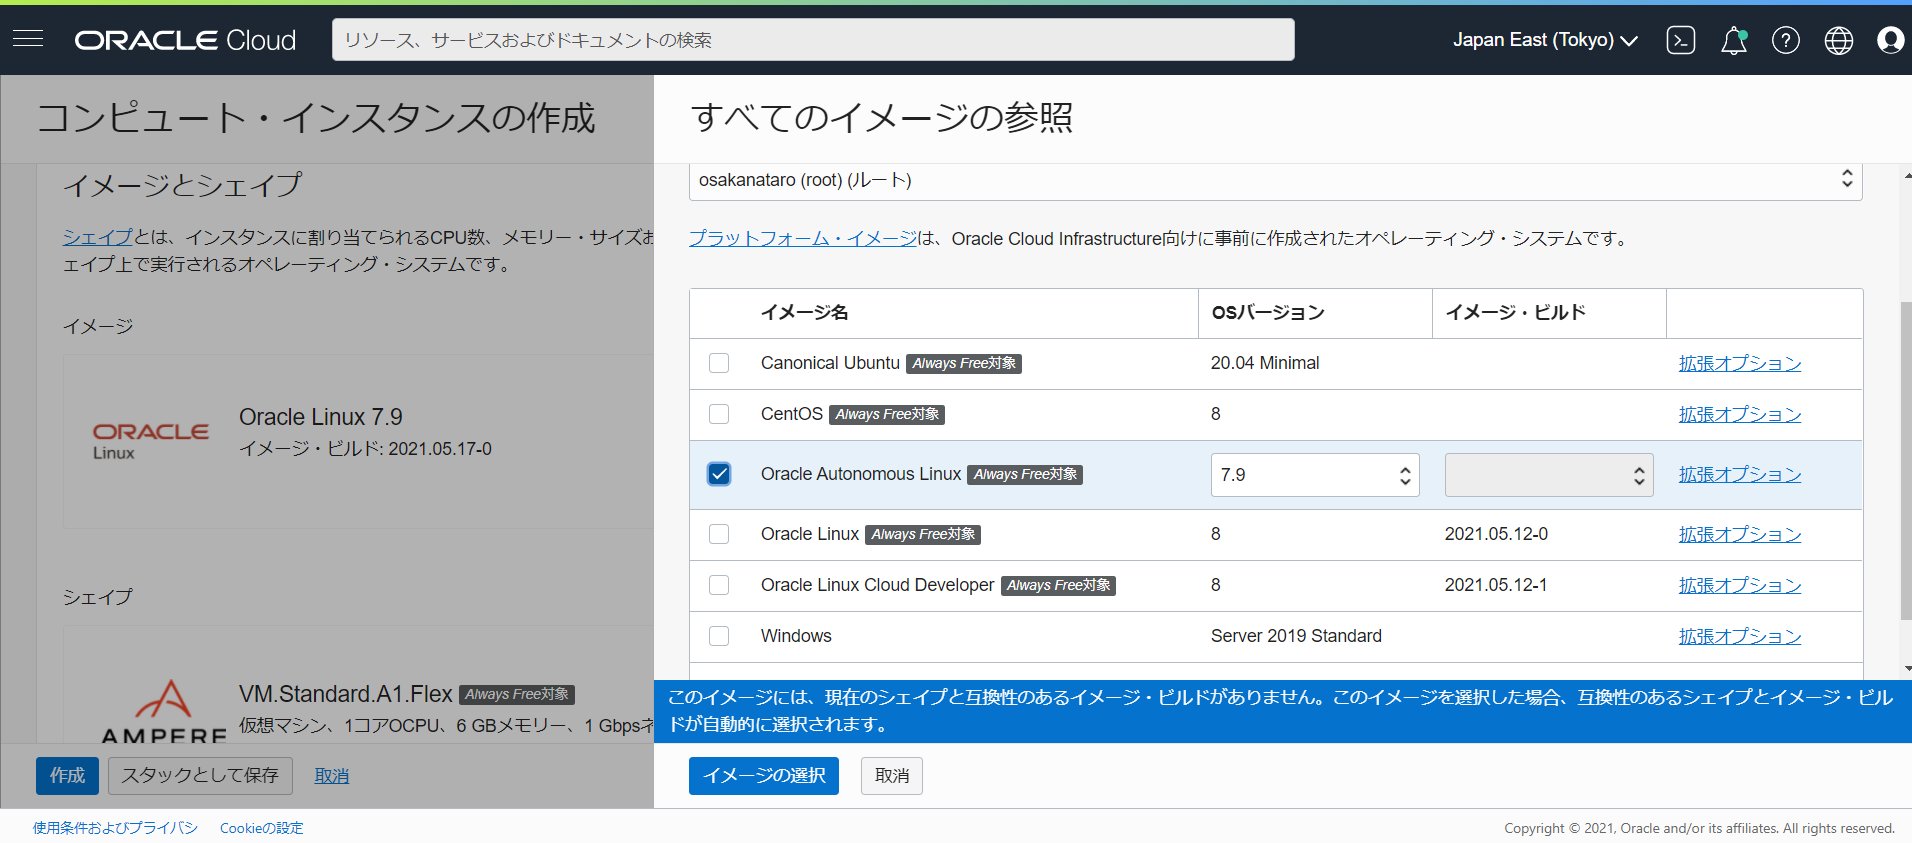Click the Oracle Linux image logo
The height and width of the screenshot is (843, 1912).
pos(151,441)
